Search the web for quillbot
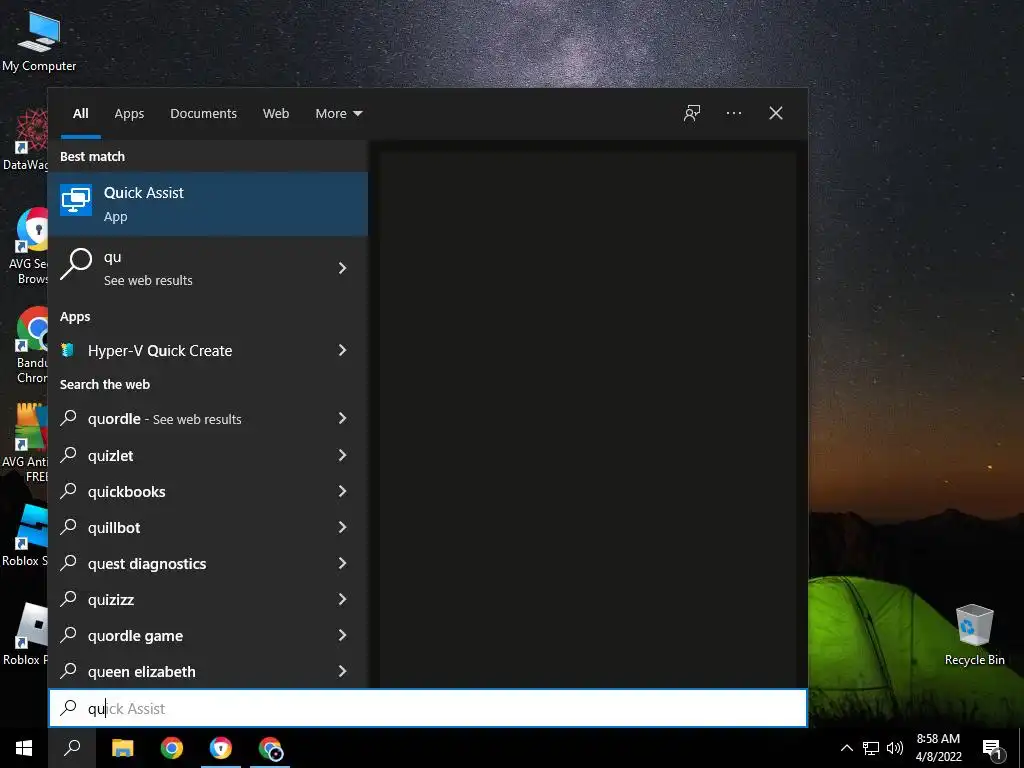Screen dimensions: 1024x768 (x=208, y=527)
